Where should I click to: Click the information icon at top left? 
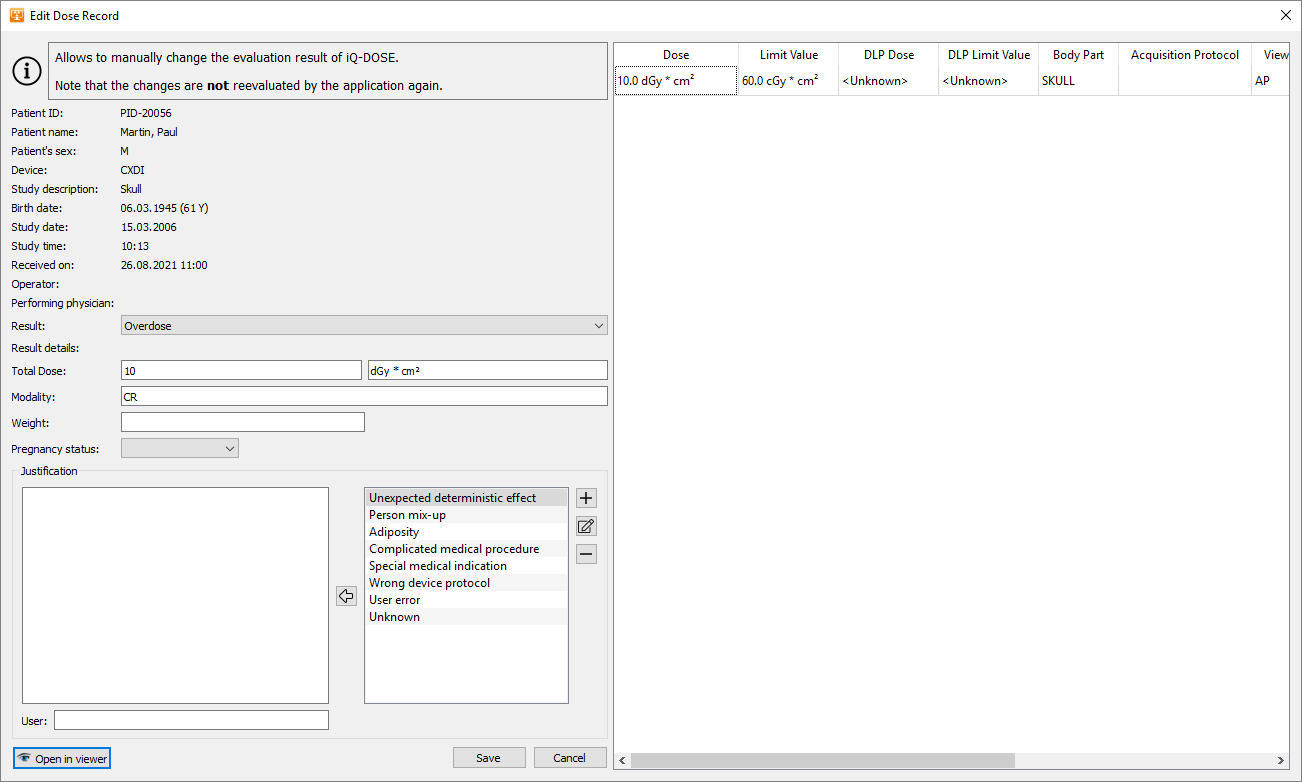[x=27, y=71]
